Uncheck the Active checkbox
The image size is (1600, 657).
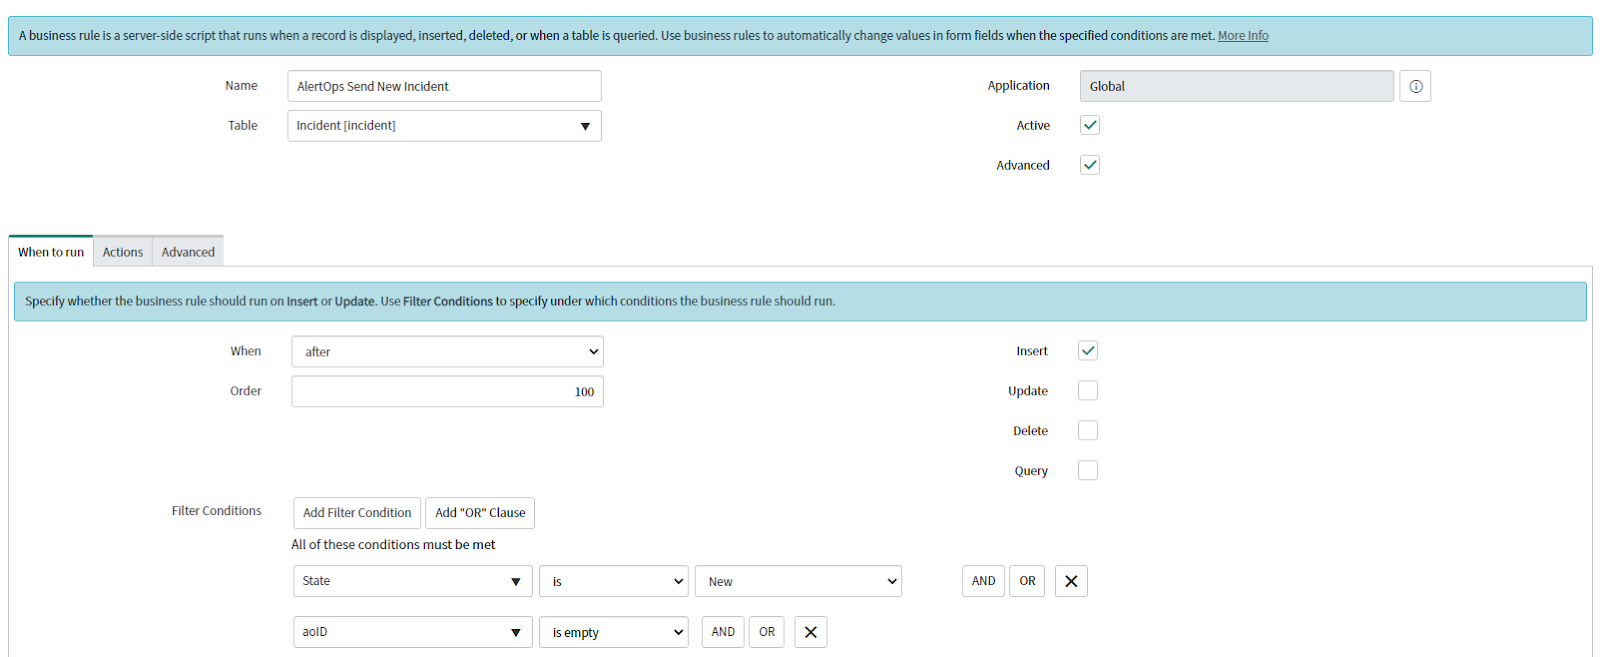(x=1090, y=125)
